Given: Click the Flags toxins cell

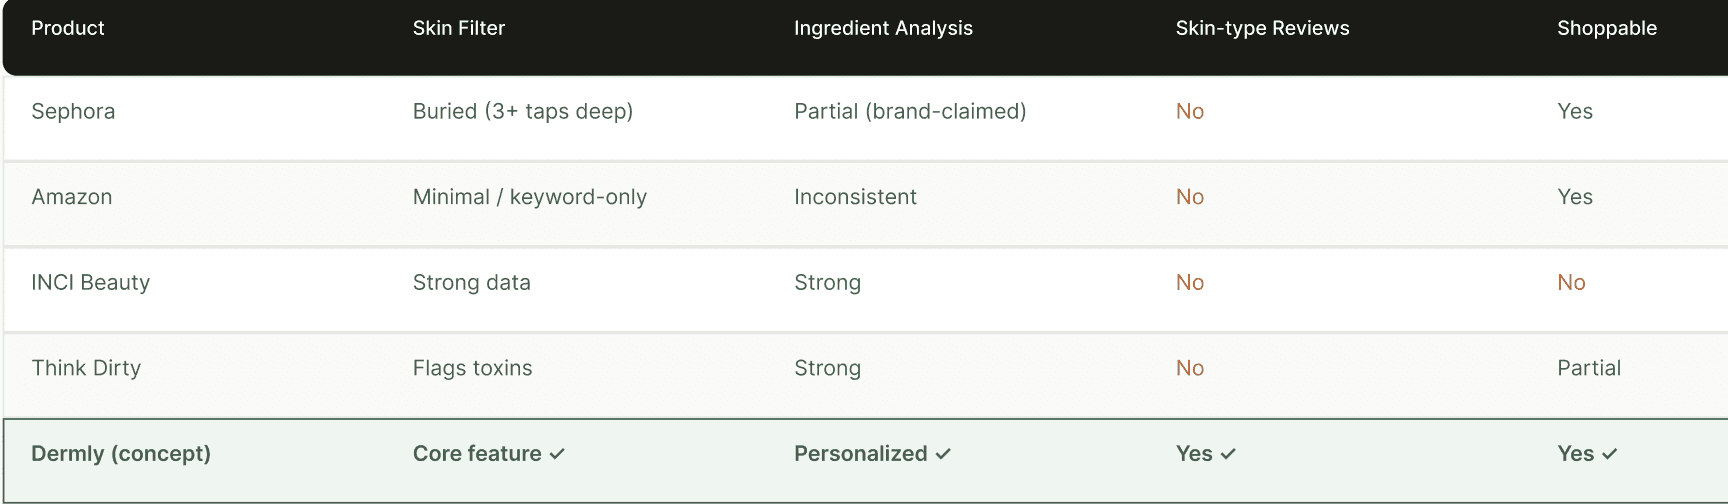Looking at the screenshot, I should (472, 368).
